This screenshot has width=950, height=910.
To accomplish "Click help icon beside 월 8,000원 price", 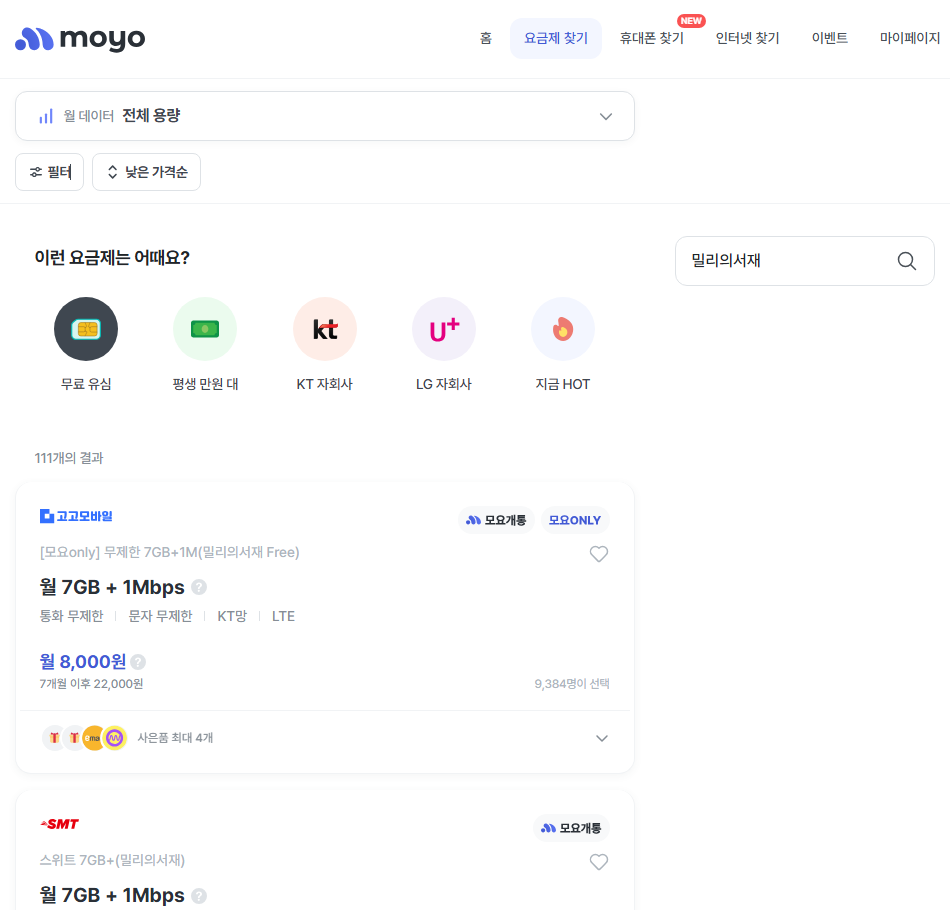I will coord(138,662).
